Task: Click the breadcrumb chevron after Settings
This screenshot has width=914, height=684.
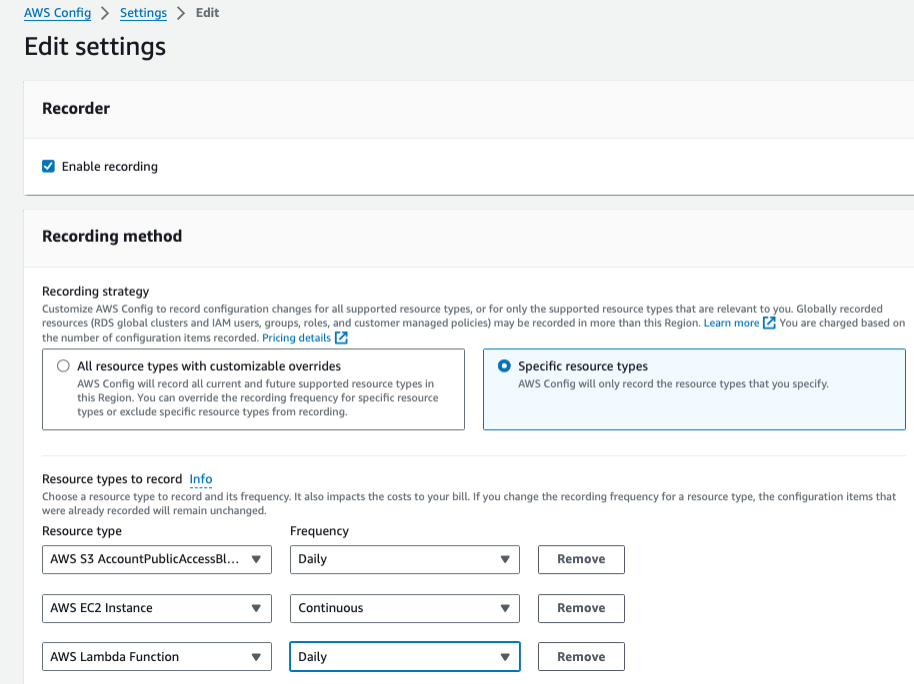Action: tap(181, 13)
